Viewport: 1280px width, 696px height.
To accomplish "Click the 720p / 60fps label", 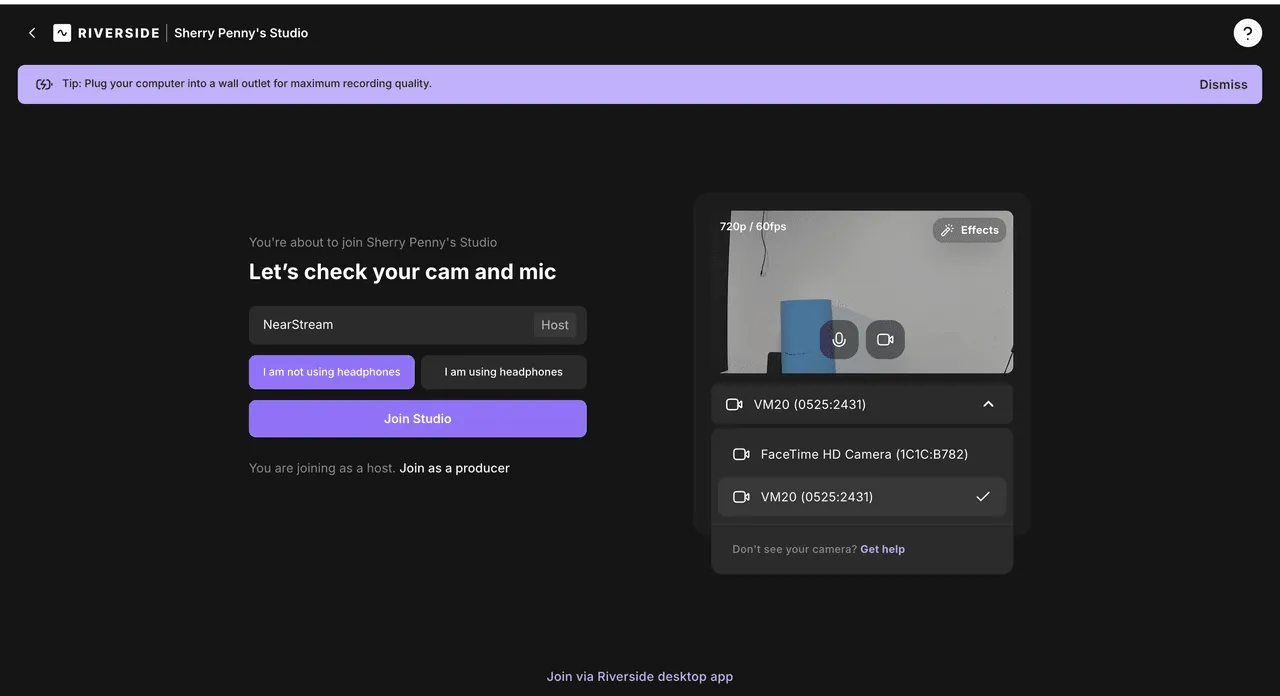I will point(753,227).
